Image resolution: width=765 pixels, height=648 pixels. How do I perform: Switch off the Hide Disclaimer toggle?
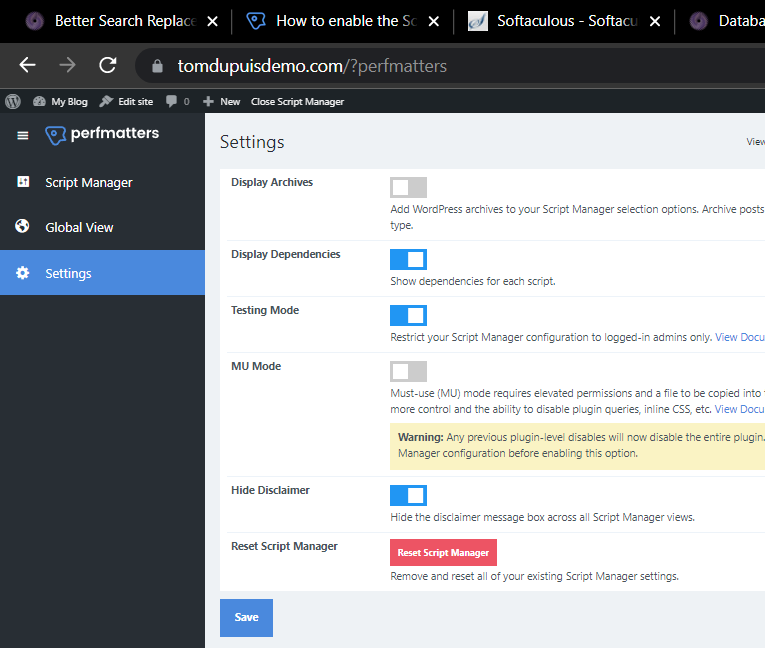coord(408,495)
